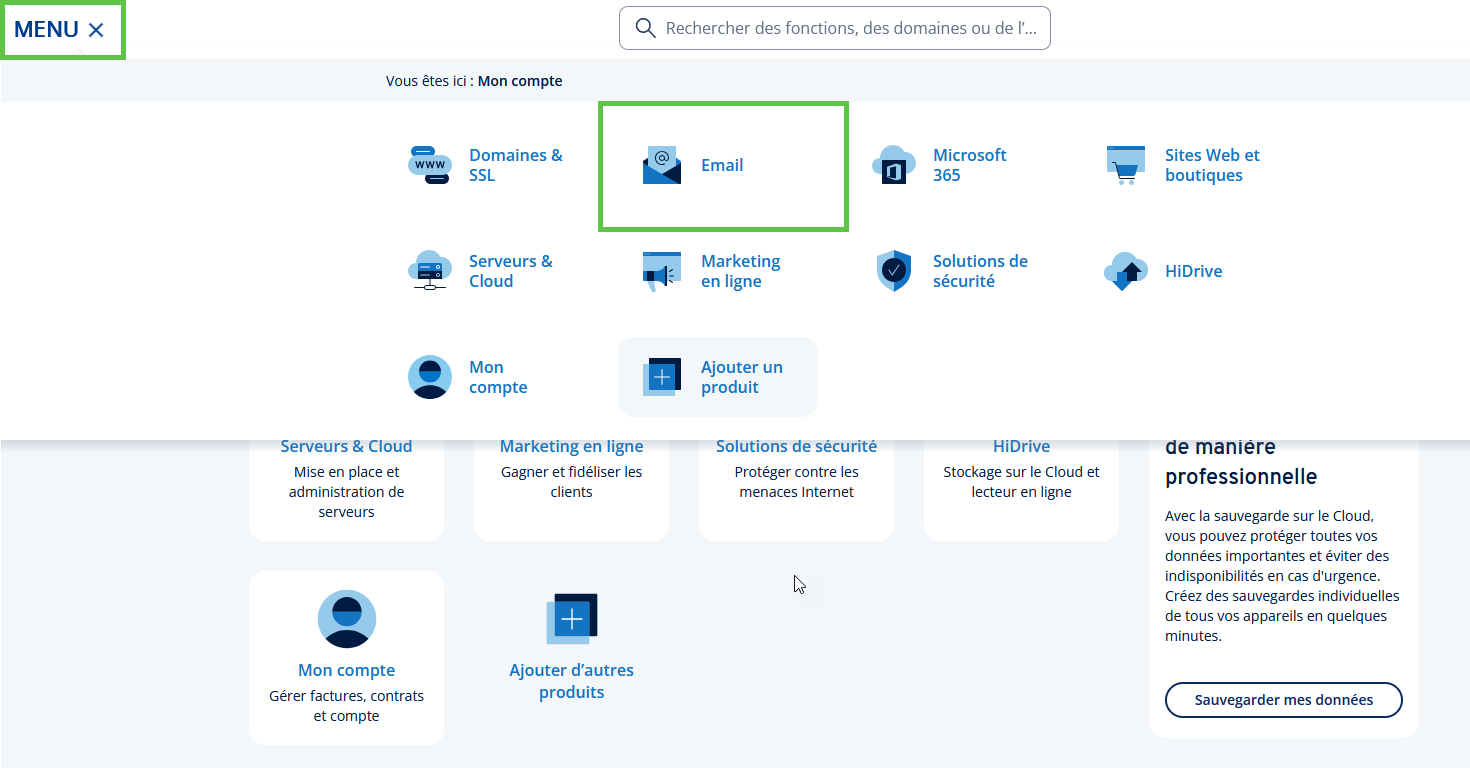Click the Sites Web et boutiques cart icon
The height and width of the screenshot is (768, 1470).
(1126, 165)
